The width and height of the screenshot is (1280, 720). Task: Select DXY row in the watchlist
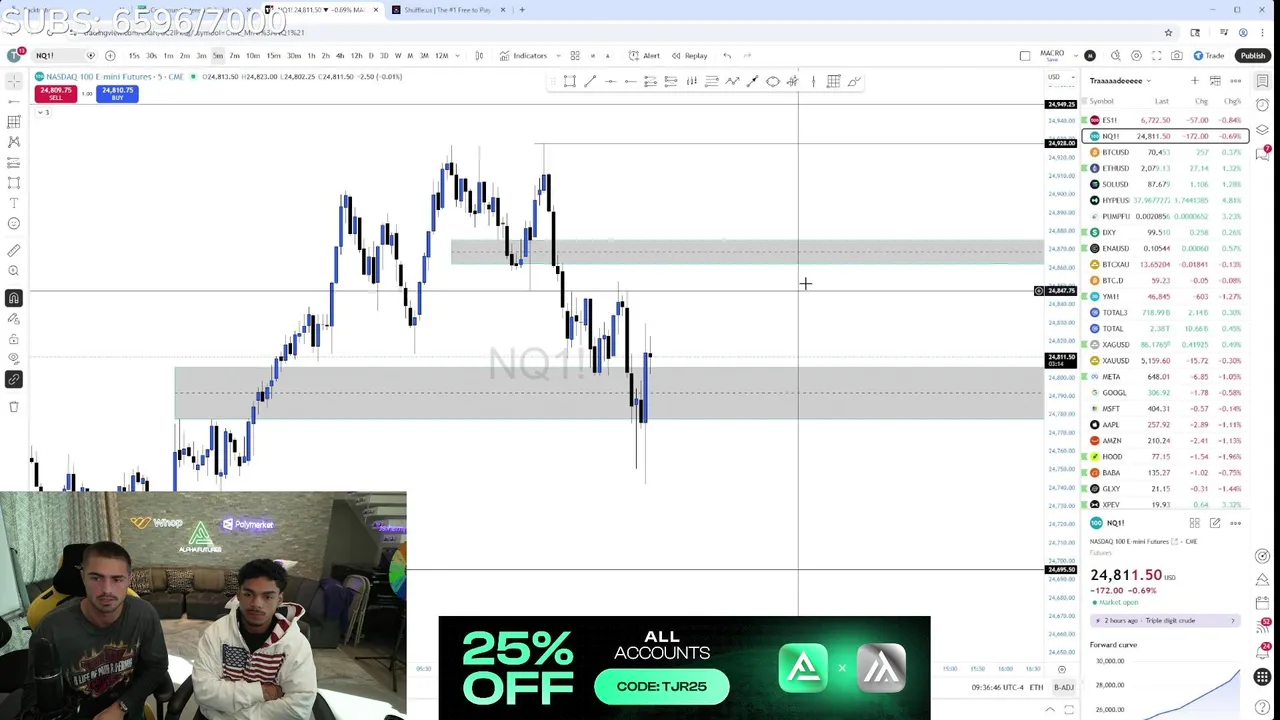(x=1164, y=232)
